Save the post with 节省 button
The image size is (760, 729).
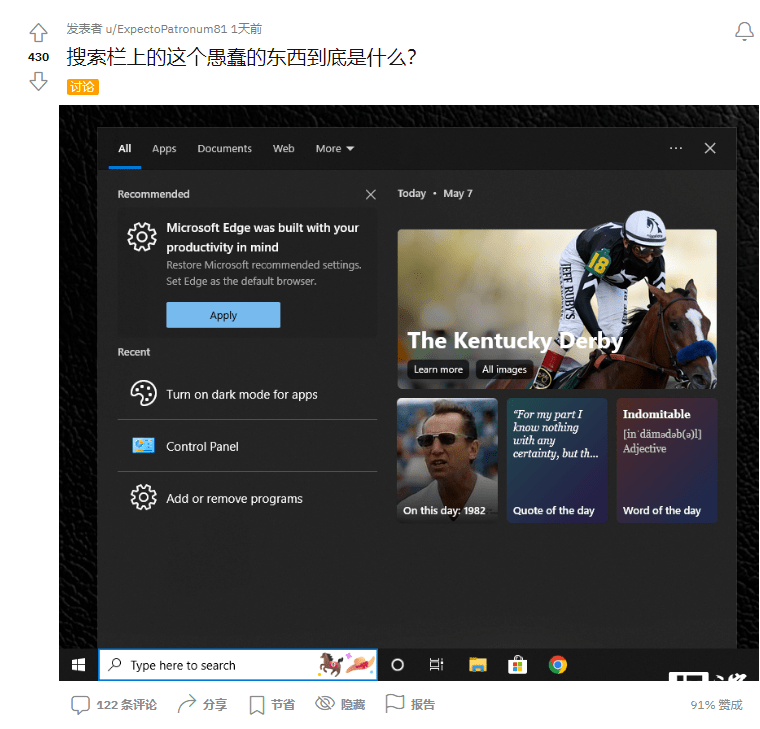(272, 705)
